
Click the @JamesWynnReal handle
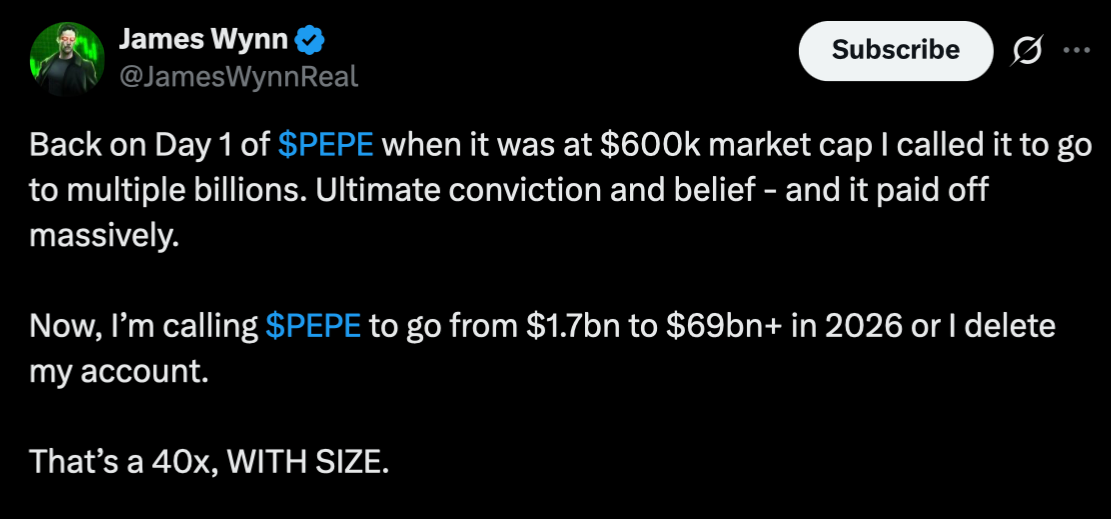pos(238,76)
